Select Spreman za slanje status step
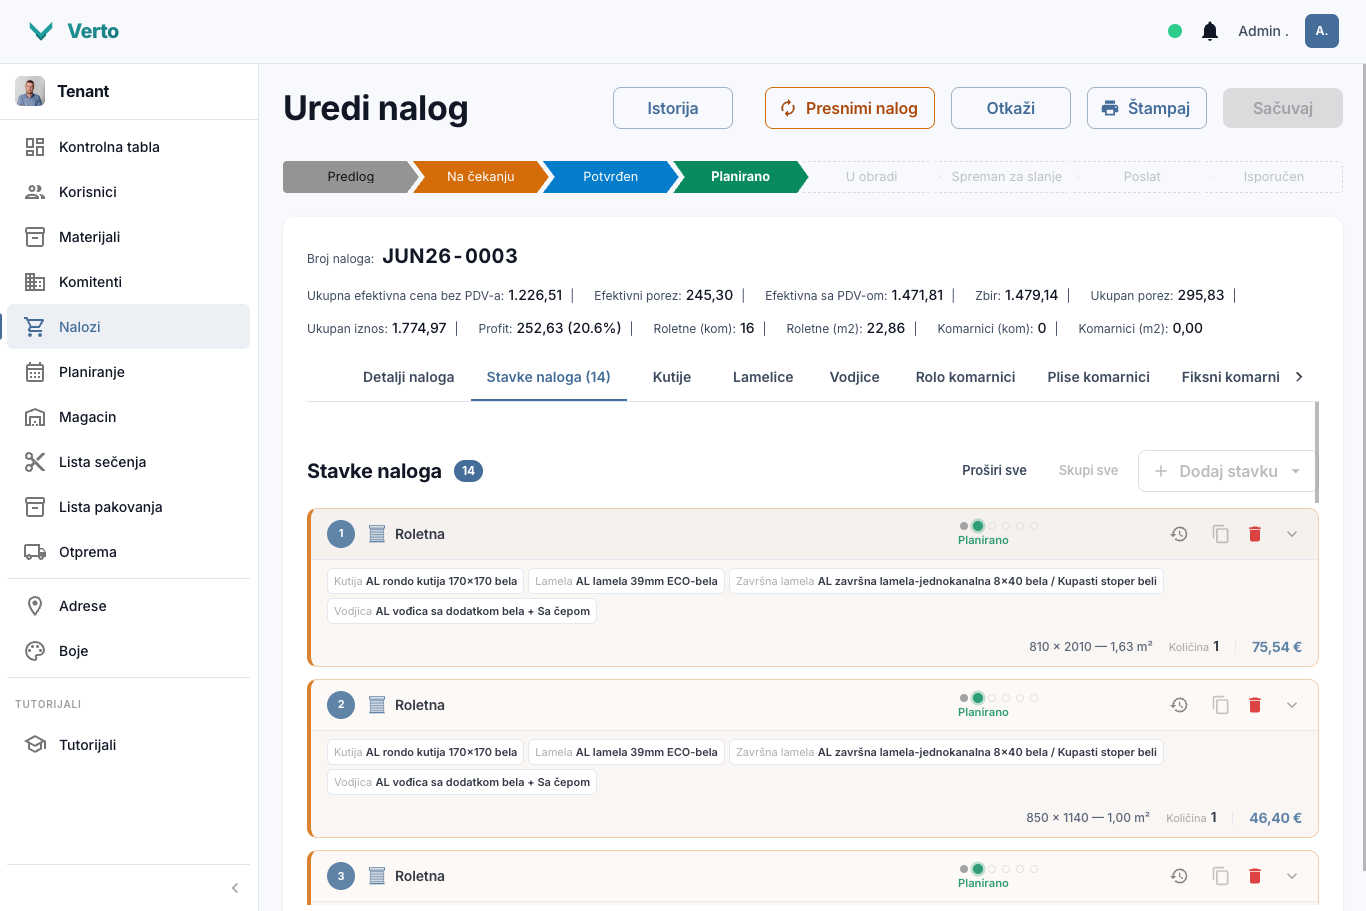Screen dimensions: 1366x911 click(x=1007, y=177)
